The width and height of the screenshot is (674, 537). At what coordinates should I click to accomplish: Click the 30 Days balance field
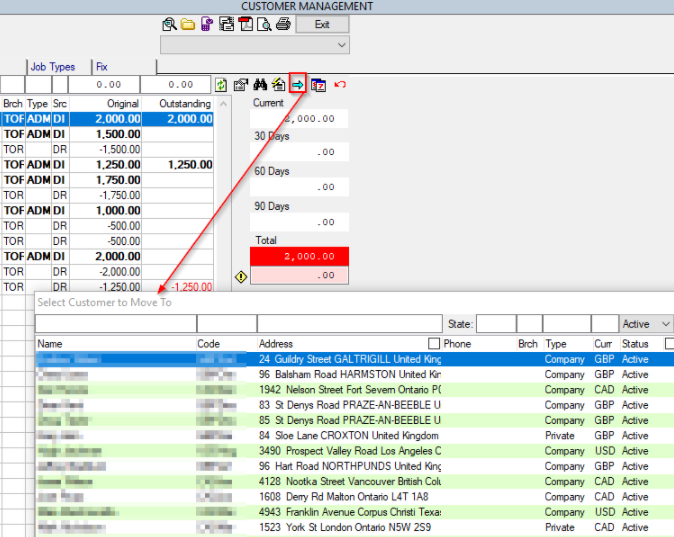299,152
